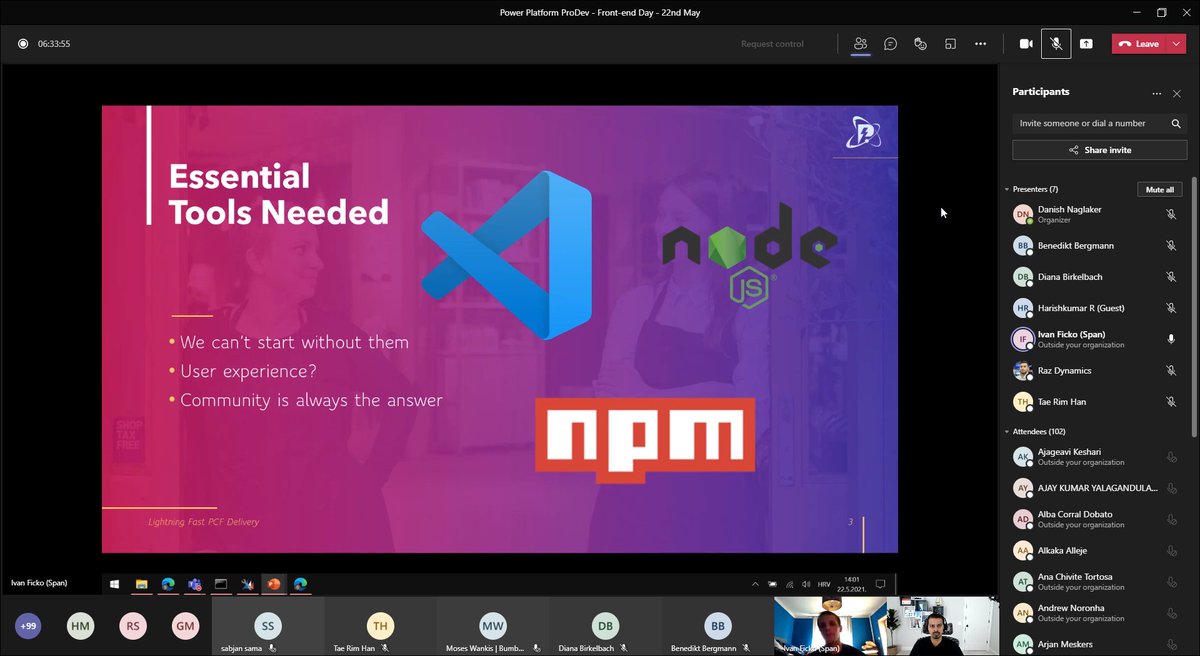1200x656 pixels.
Task: Select participant Harishkumar R (Guest)
Action: pos(1096,308)
